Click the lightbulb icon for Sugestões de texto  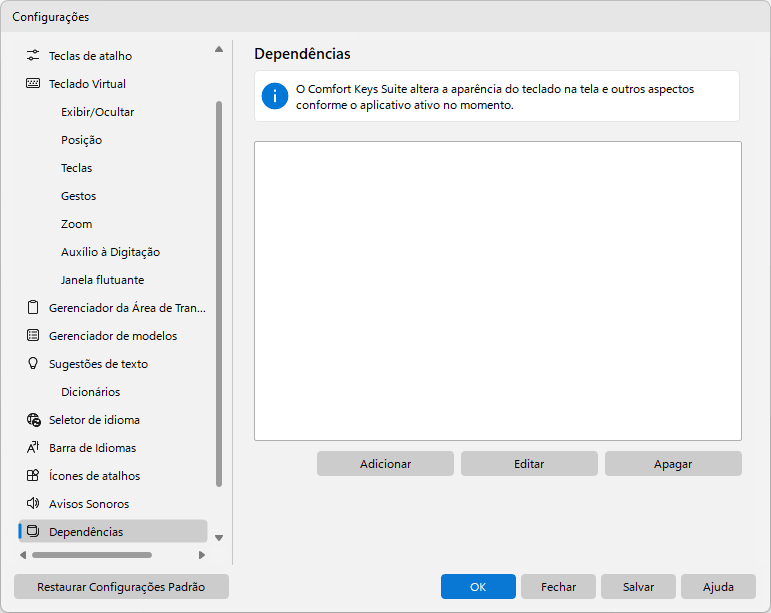[x=33, y=364]
